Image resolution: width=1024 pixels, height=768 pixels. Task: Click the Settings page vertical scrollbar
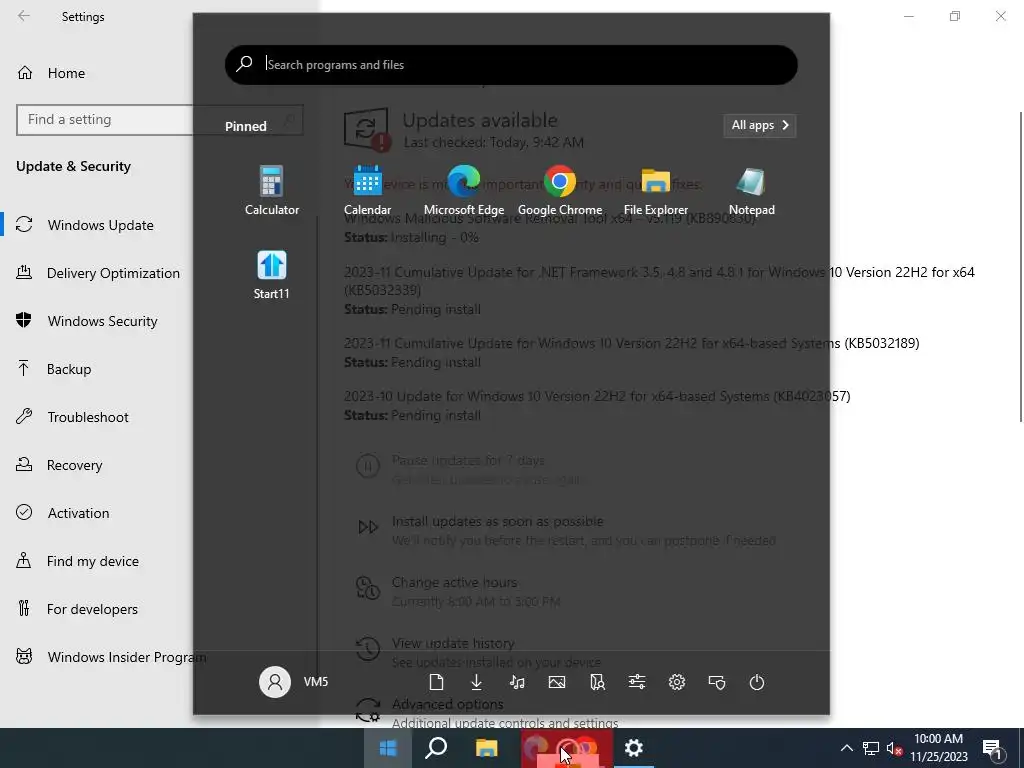(x=1019, y=266)
